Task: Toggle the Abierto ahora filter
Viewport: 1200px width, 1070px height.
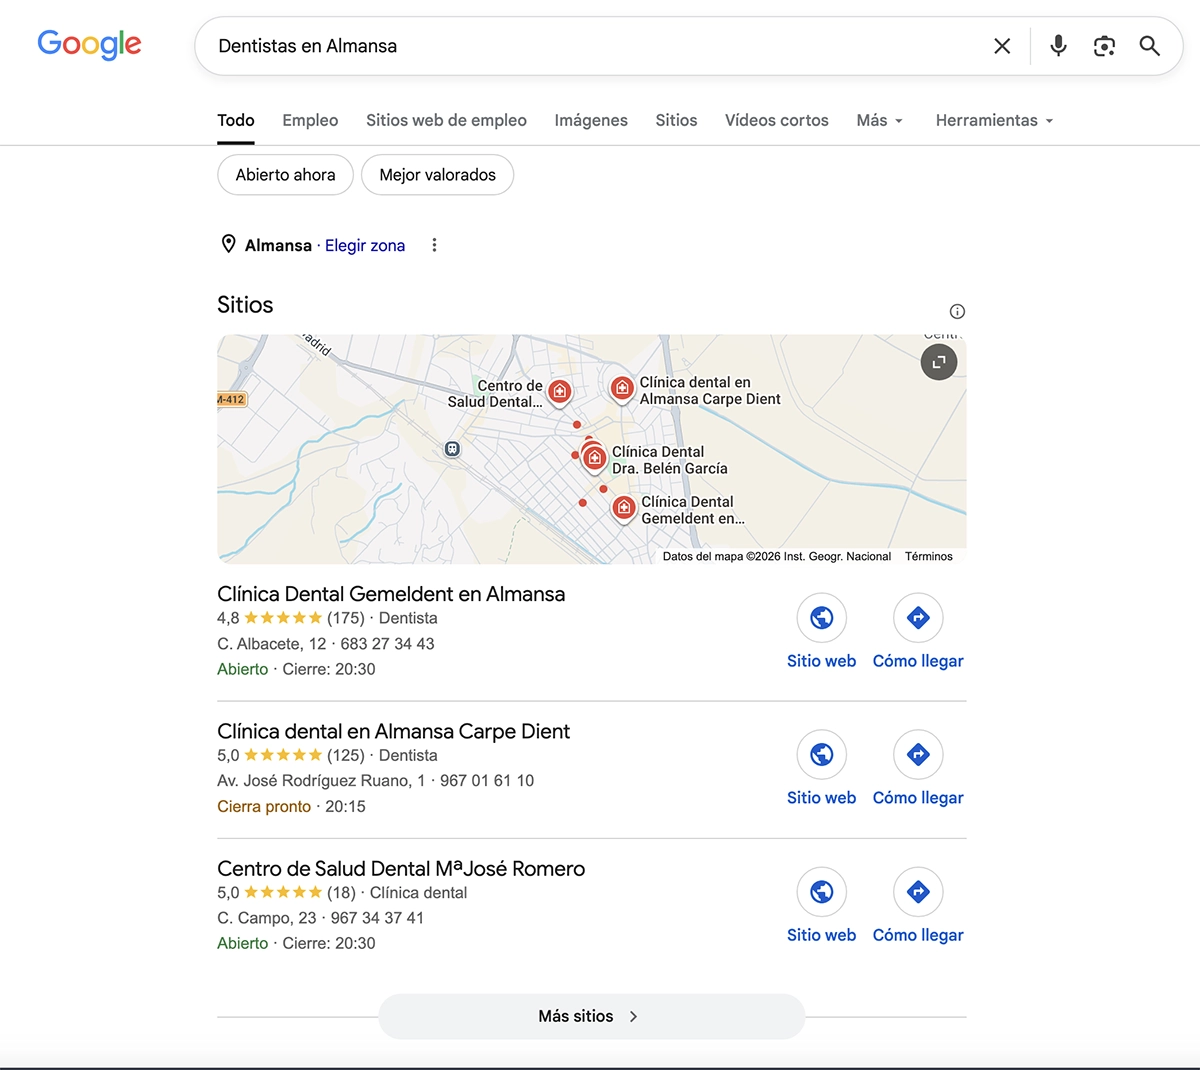Action: tap(285, 175)
